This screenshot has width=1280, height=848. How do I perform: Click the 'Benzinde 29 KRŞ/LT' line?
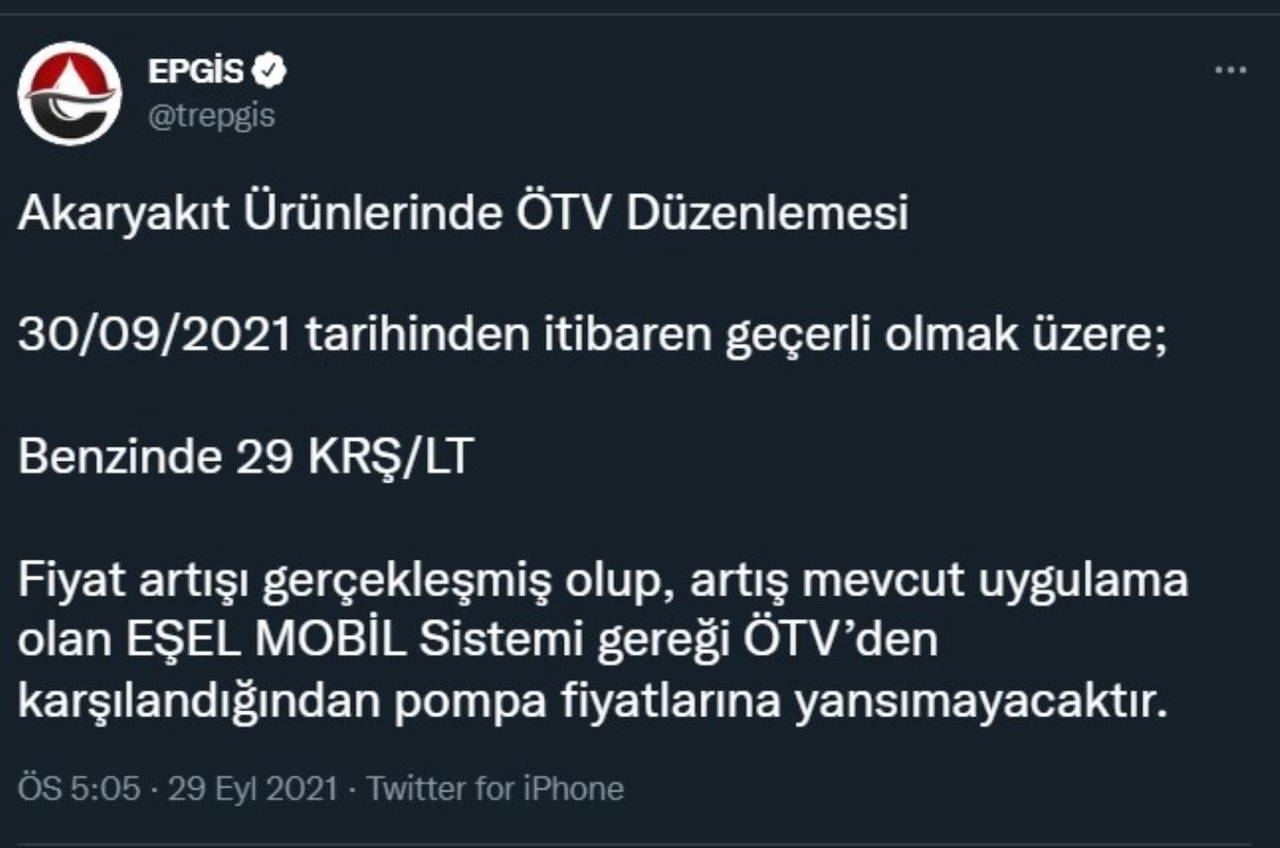(244, 458)
